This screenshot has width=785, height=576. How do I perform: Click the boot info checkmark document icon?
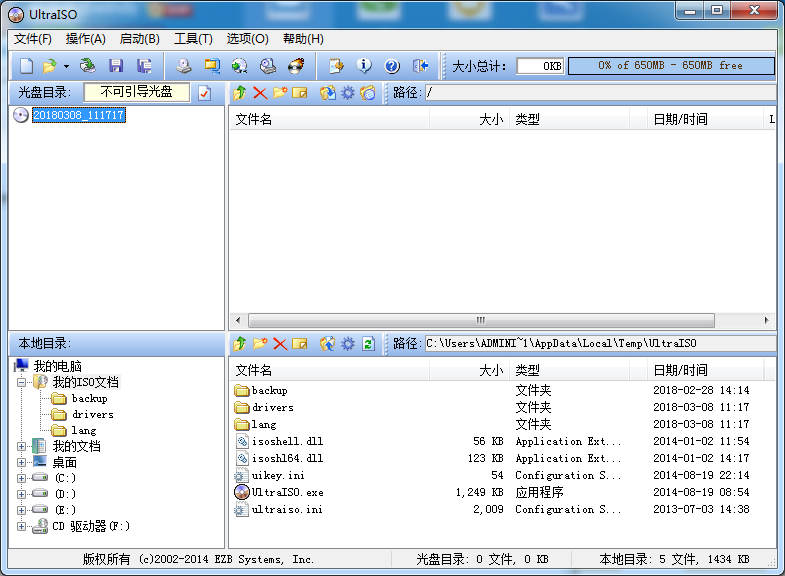205,93
